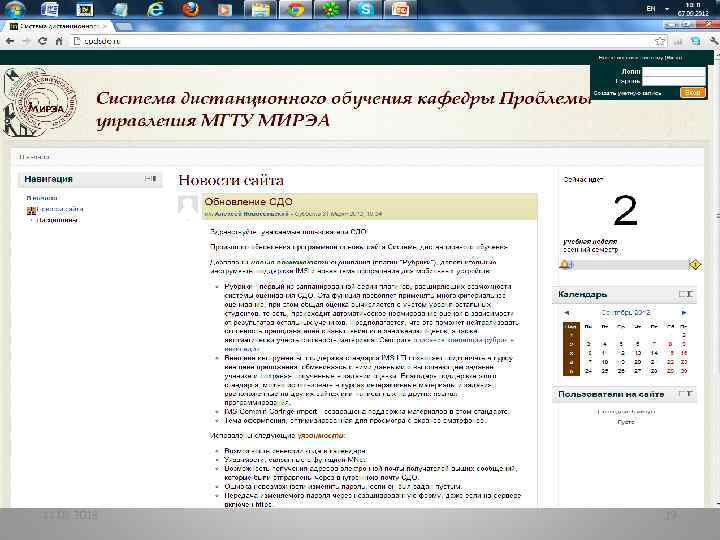The height and width of the screenshot is (540, 720).
Task: Click the bell icon on the semester progress bar
Action: [x=566, y=264]
